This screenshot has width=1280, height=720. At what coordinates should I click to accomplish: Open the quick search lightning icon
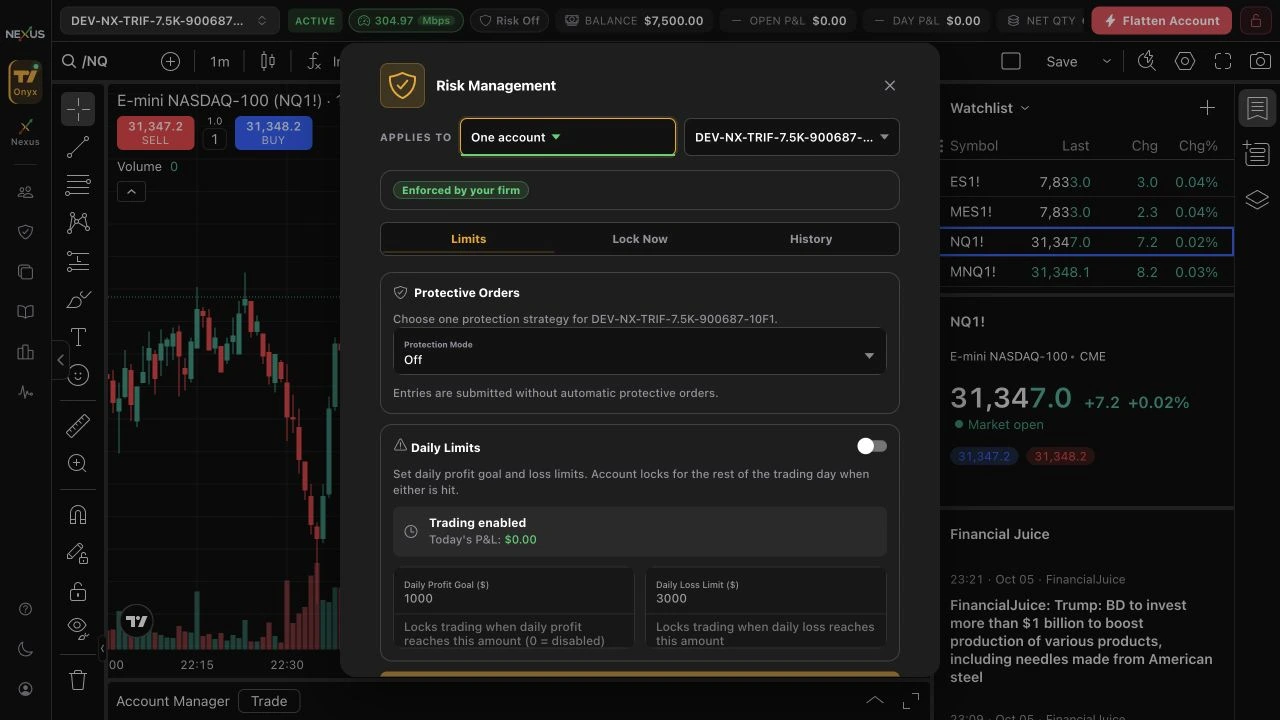(1147, 61)
